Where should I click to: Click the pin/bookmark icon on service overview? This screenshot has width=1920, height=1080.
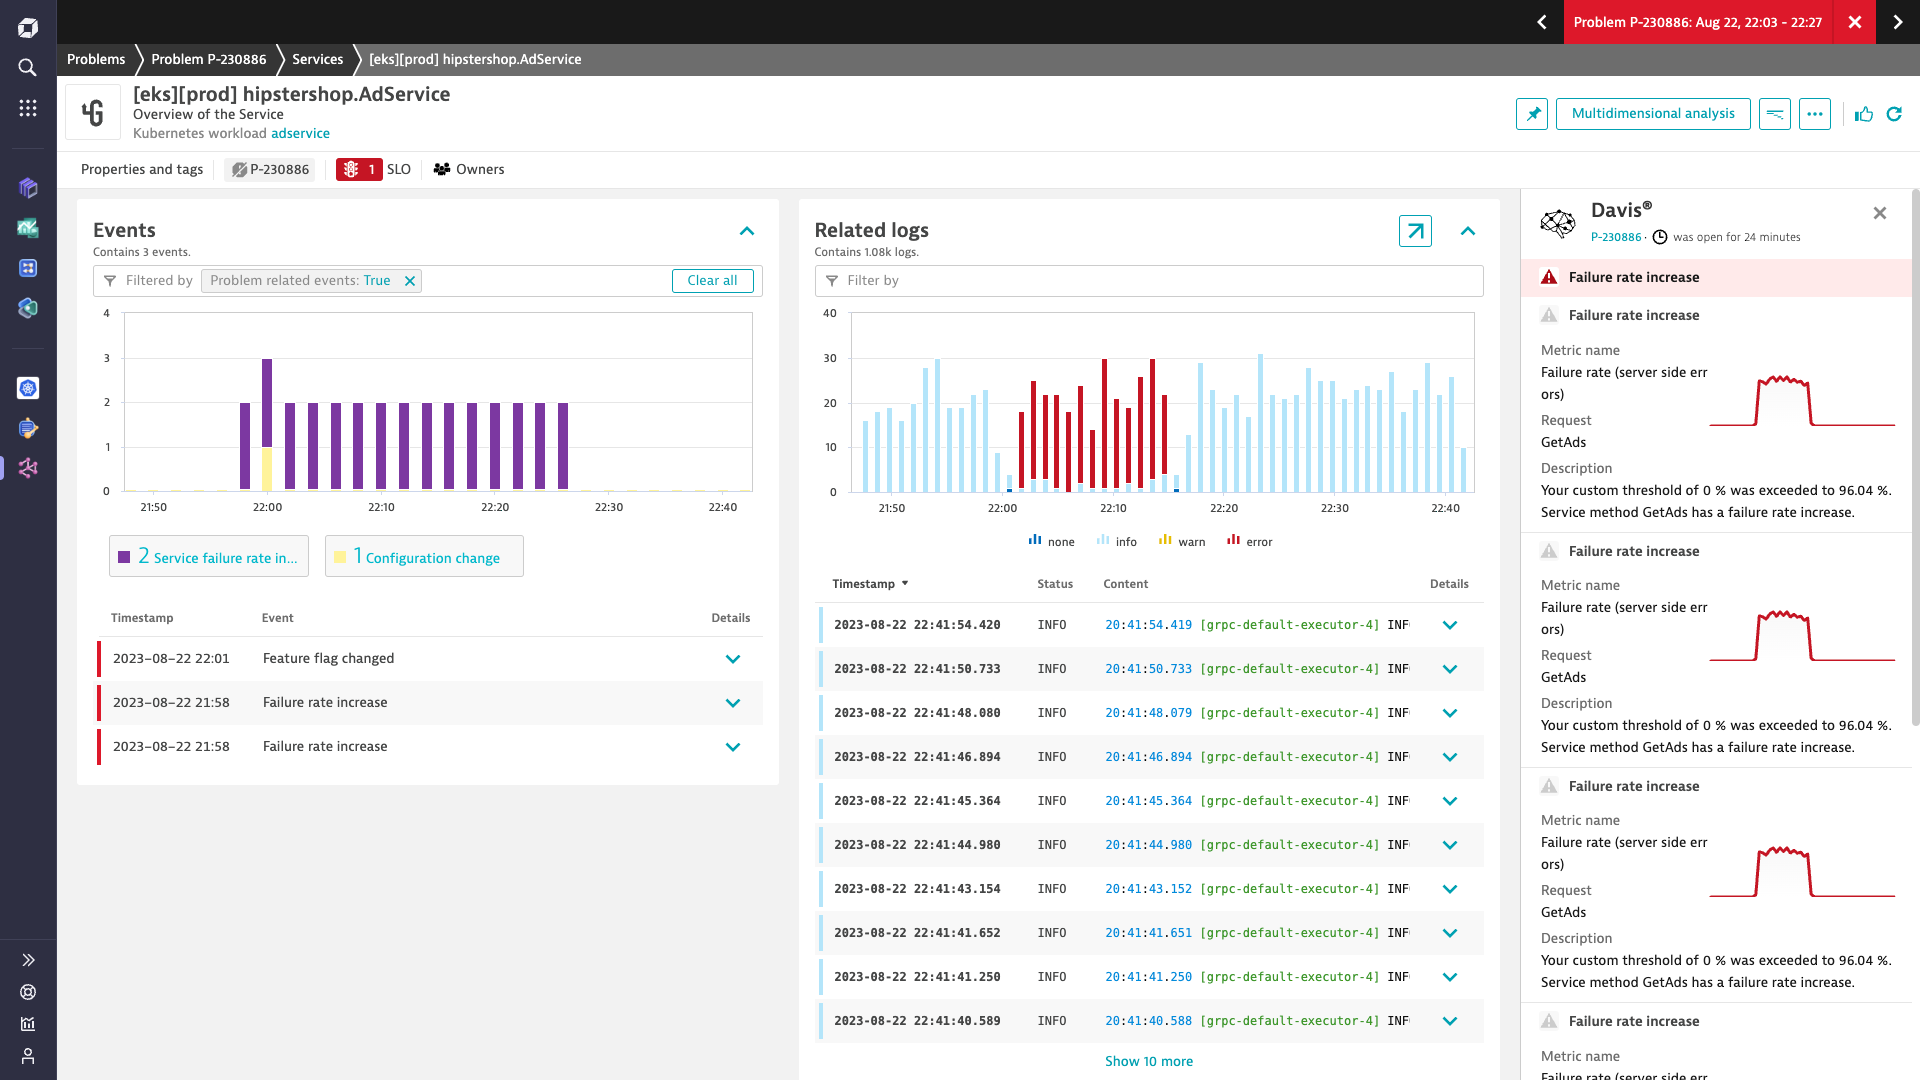[1532, 113]
